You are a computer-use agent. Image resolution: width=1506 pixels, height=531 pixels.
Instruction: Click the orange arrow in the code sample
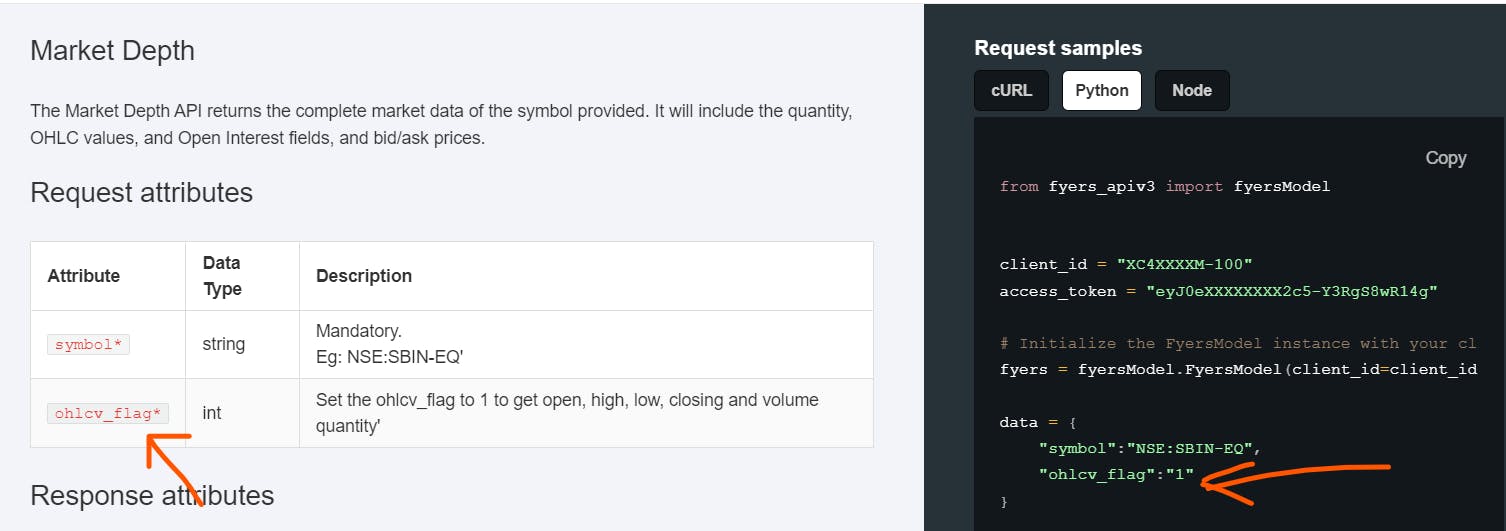pyautogui.click(x=1290, y=478)
